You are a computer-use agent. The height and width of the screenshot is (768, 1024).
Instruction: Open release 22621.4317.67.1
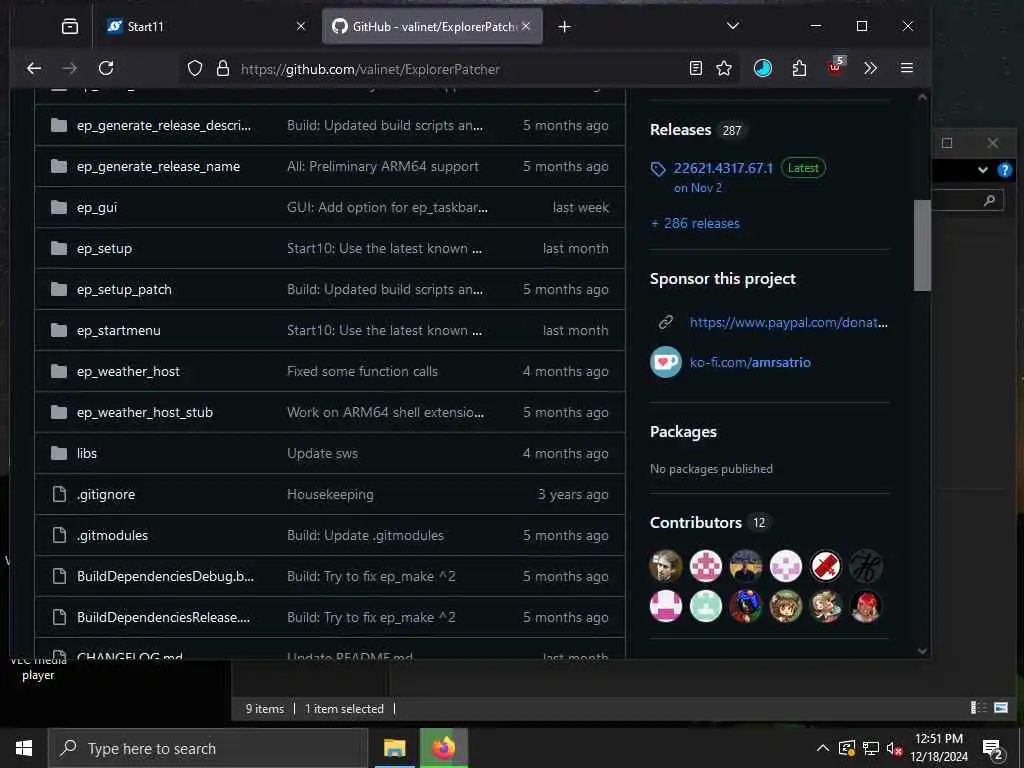723,168
